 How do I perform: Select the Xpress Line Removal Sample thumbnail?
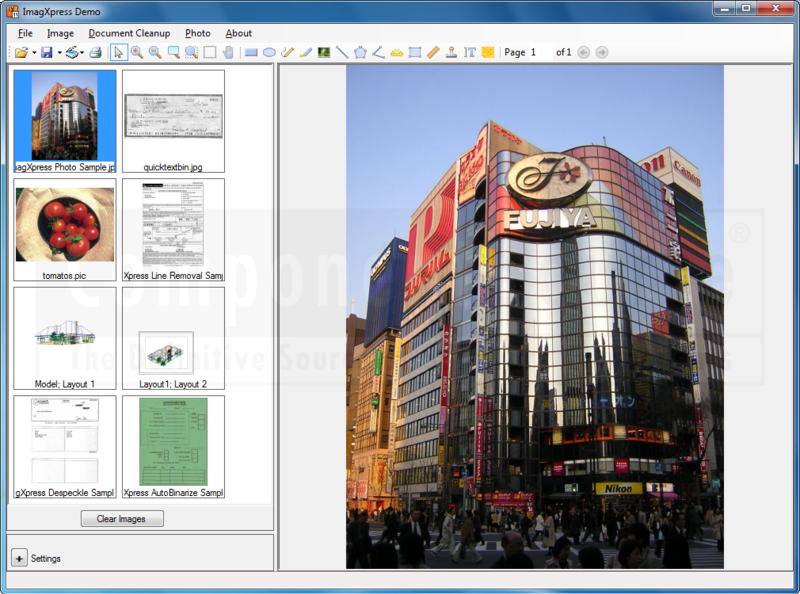click(173, 230)
